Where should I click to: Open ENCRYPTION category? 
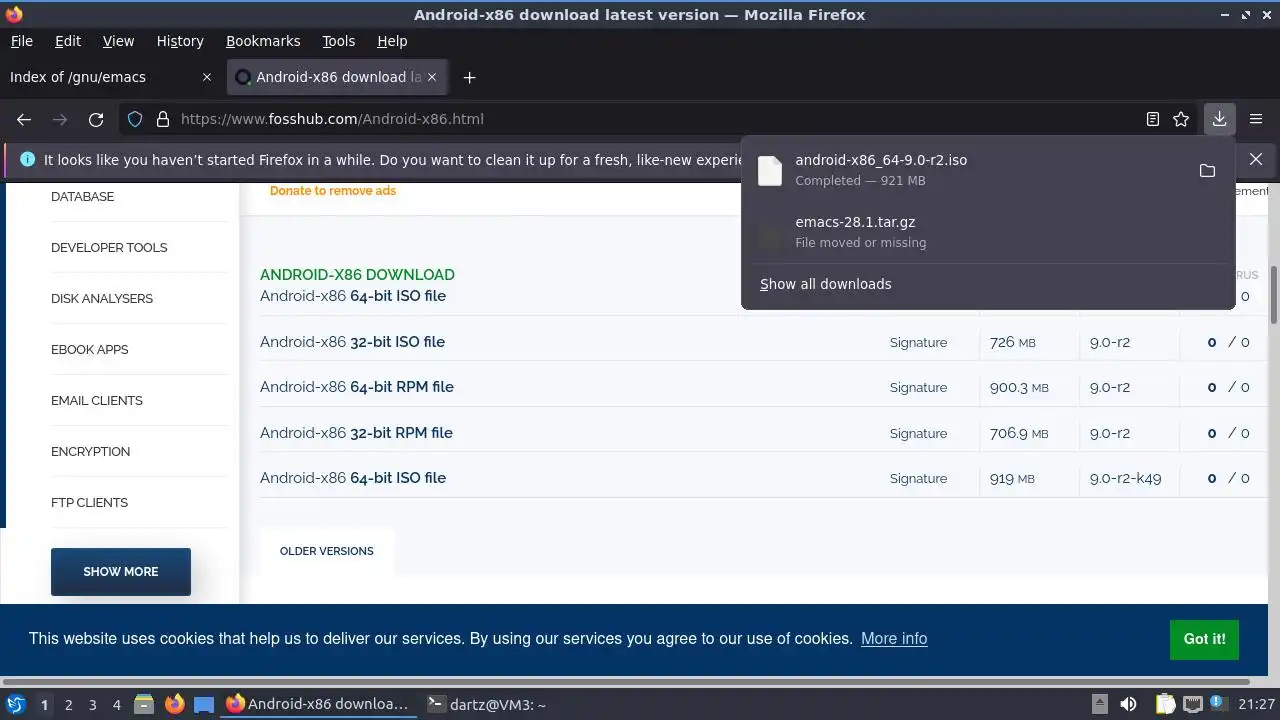point(91,452)
